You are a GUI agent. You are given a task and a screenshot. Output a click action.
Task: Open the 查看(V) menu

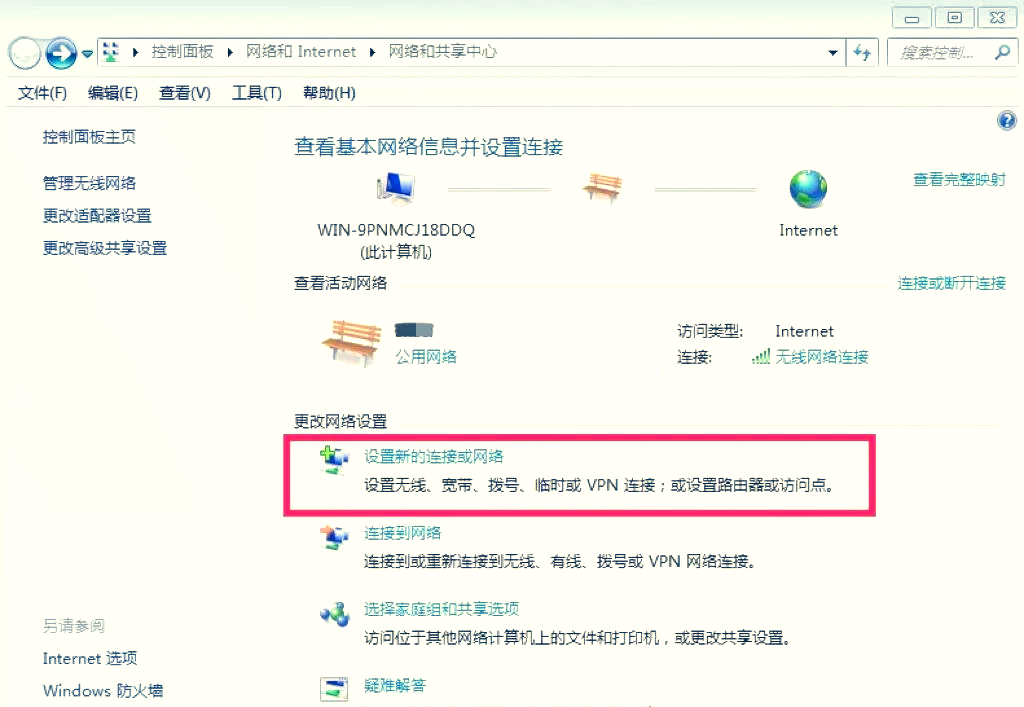tap(184, 93)
